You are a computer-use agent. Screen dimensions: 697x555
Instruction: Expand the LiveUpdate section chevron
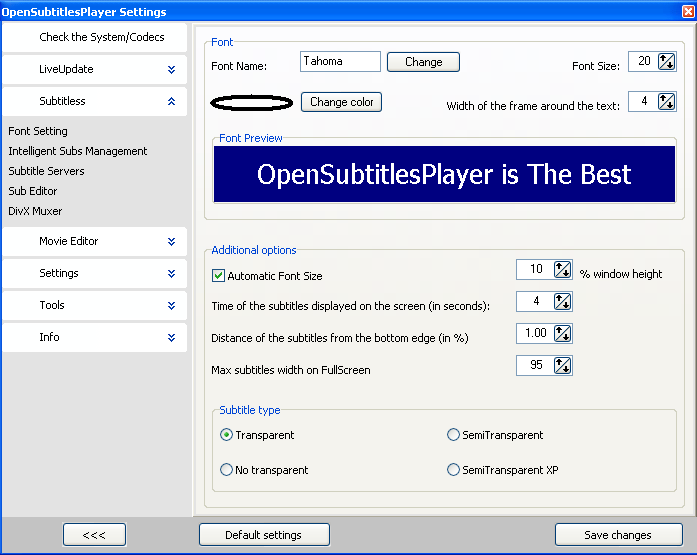click(172, 69)
